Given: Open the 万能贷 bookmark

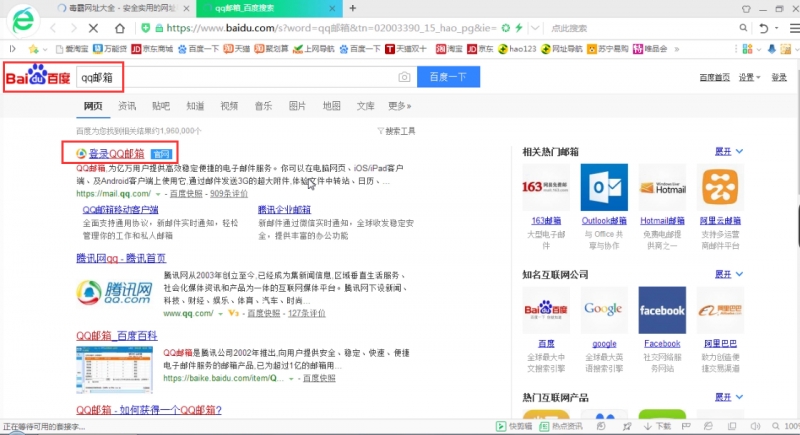Looking at the screenshot, I should [109, 49].
